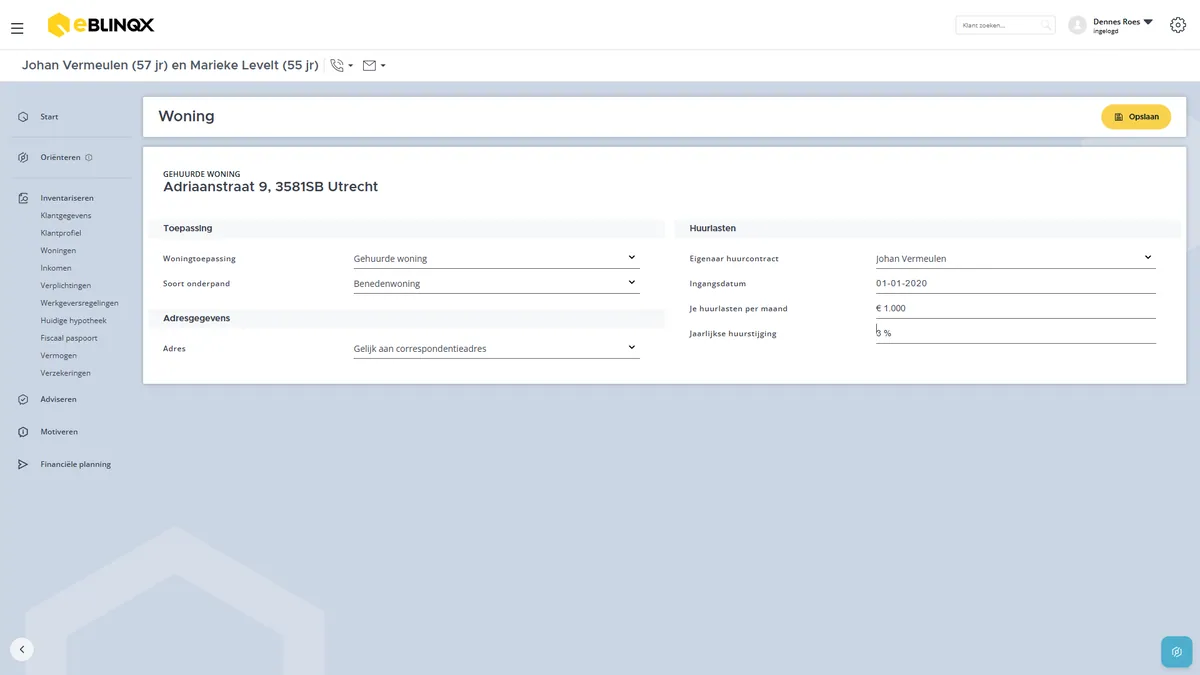This screenshot has height=675, width=1200.
Task: Collapse the sidebar with the arrow button
Action: pos(22,649)
